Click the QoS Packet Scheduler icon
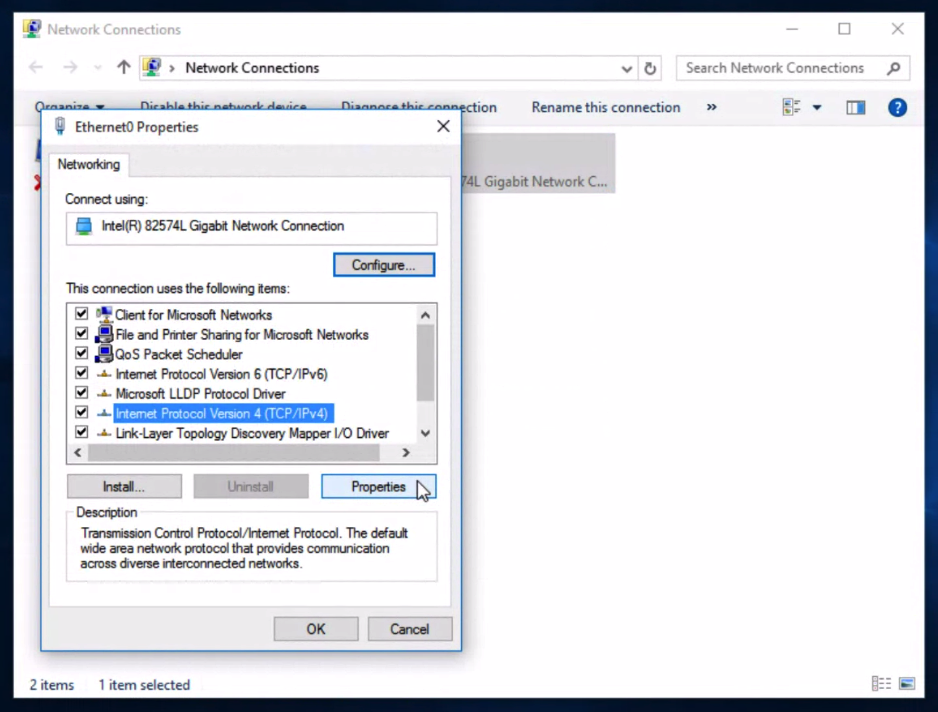The image size is (938, 712). pos(104,354)
